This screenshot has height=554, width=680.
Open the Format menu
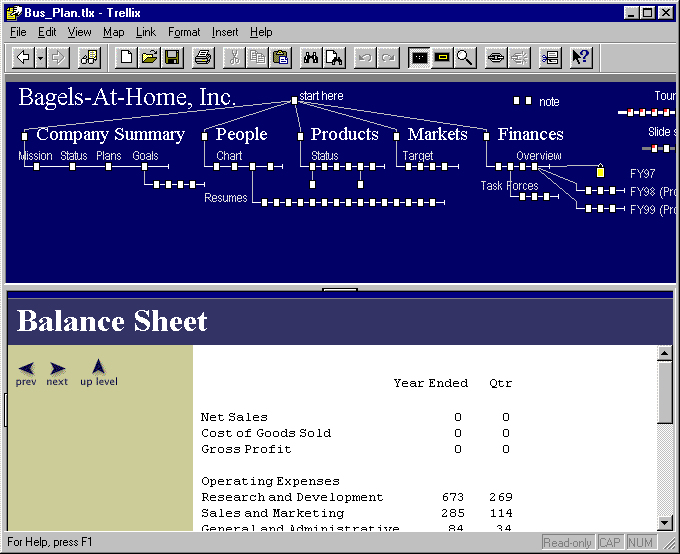pos(184,32)
